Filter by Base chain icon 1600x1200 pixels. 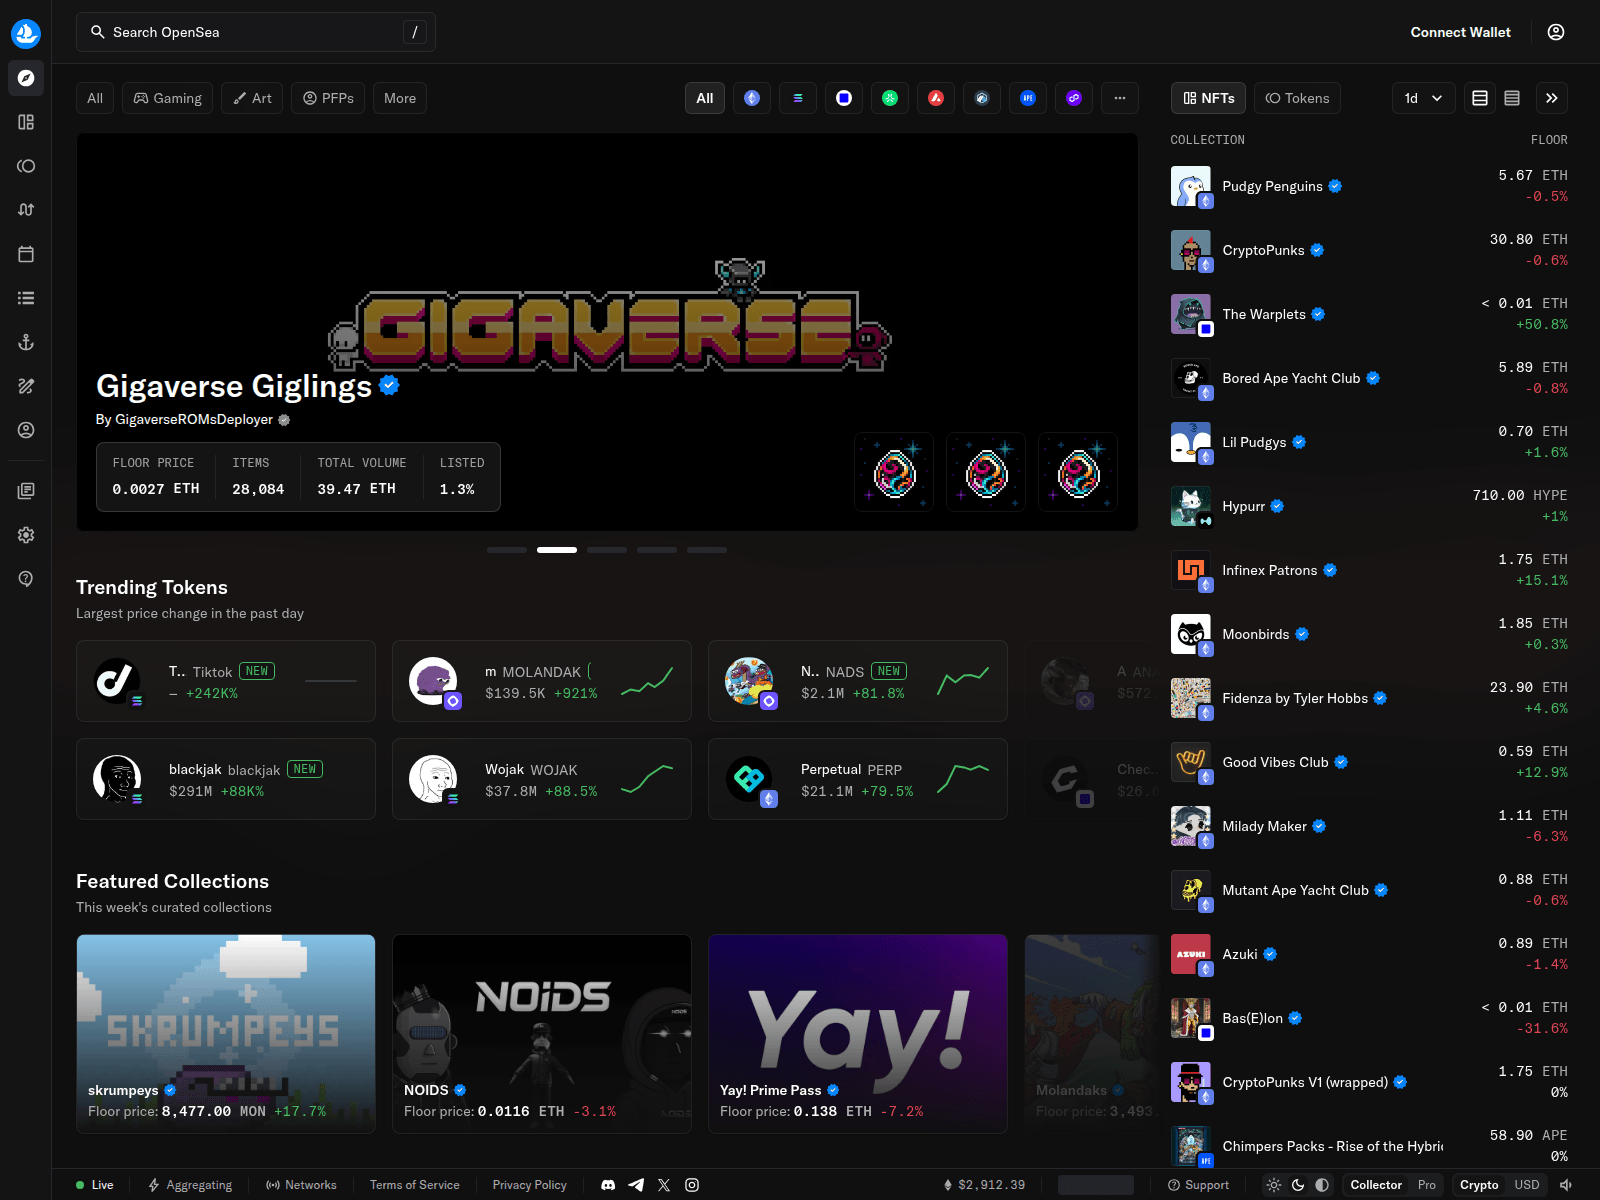844,98
